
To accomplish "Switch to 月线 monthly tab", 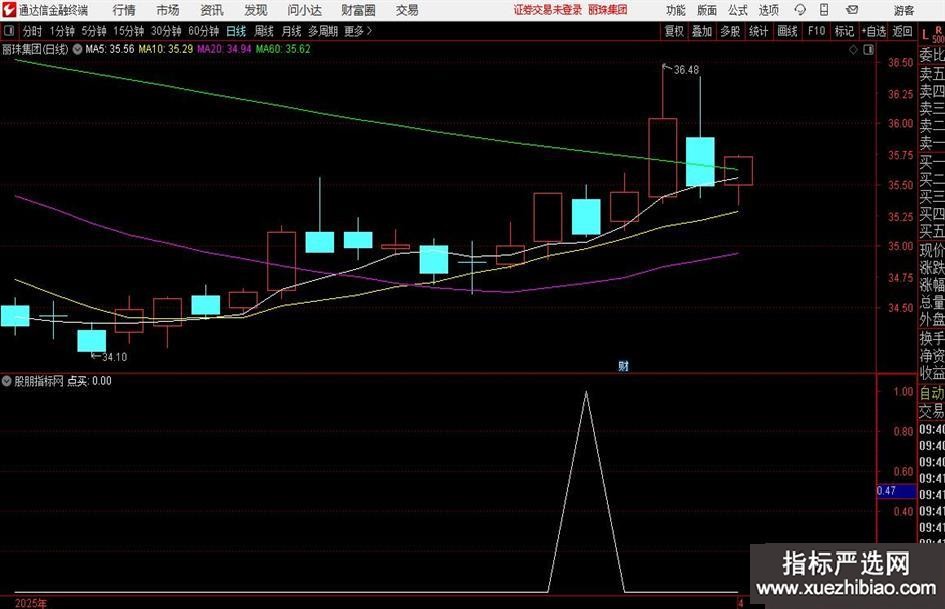I will coord(291,31).
